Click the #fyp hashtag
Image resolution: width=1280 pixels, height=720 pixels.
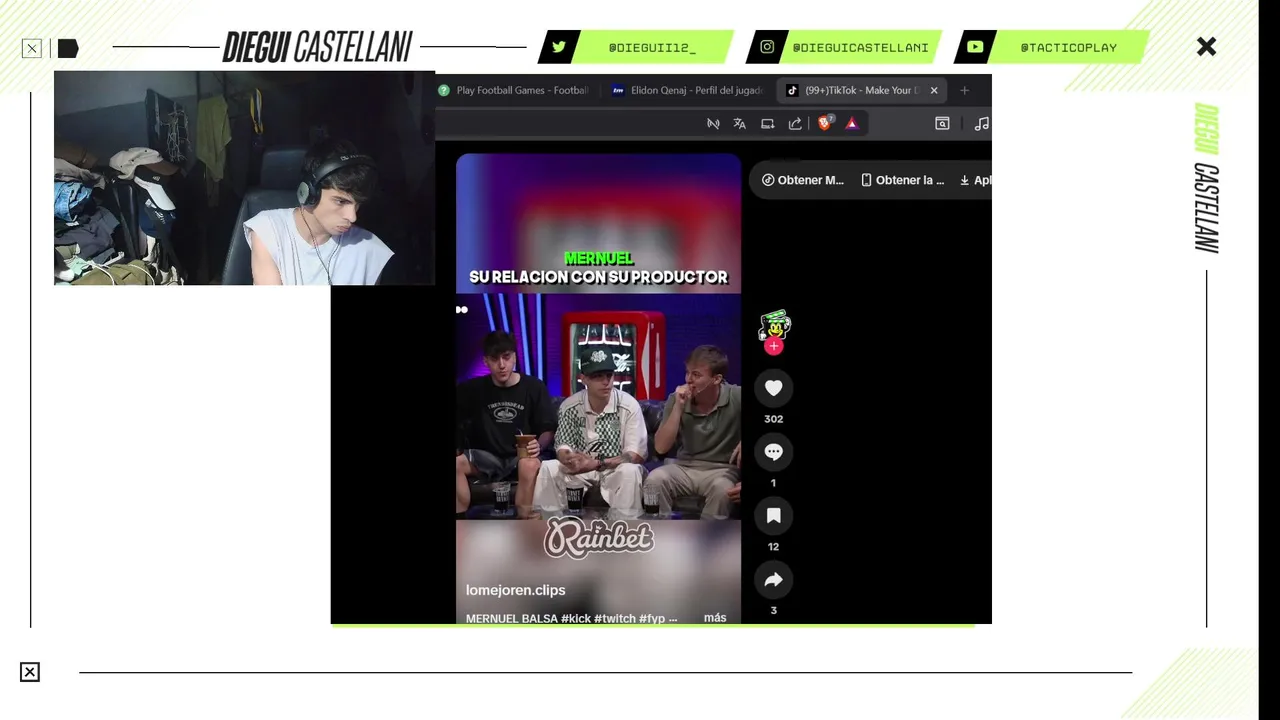pyautogui.click(x=652, y=619)
